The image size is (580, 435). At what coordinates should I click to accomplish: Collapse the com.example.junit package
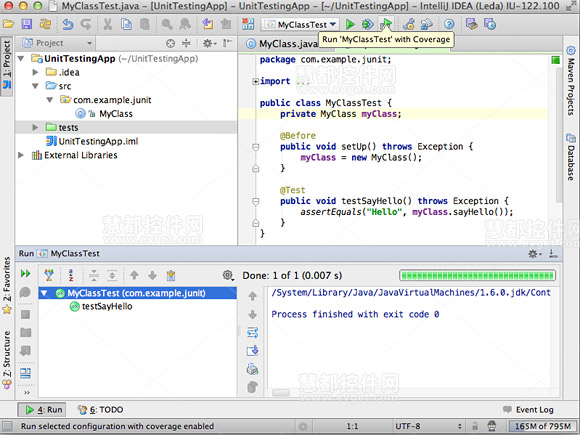point(50,100)
